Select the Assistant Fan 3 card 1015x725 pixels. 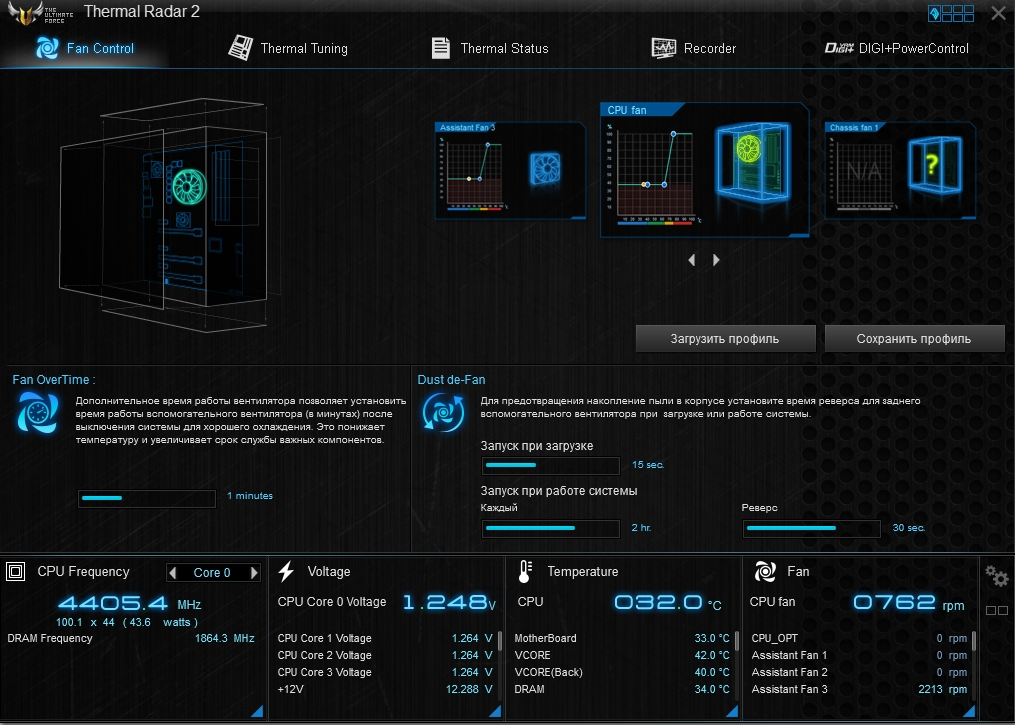(510, 171)
